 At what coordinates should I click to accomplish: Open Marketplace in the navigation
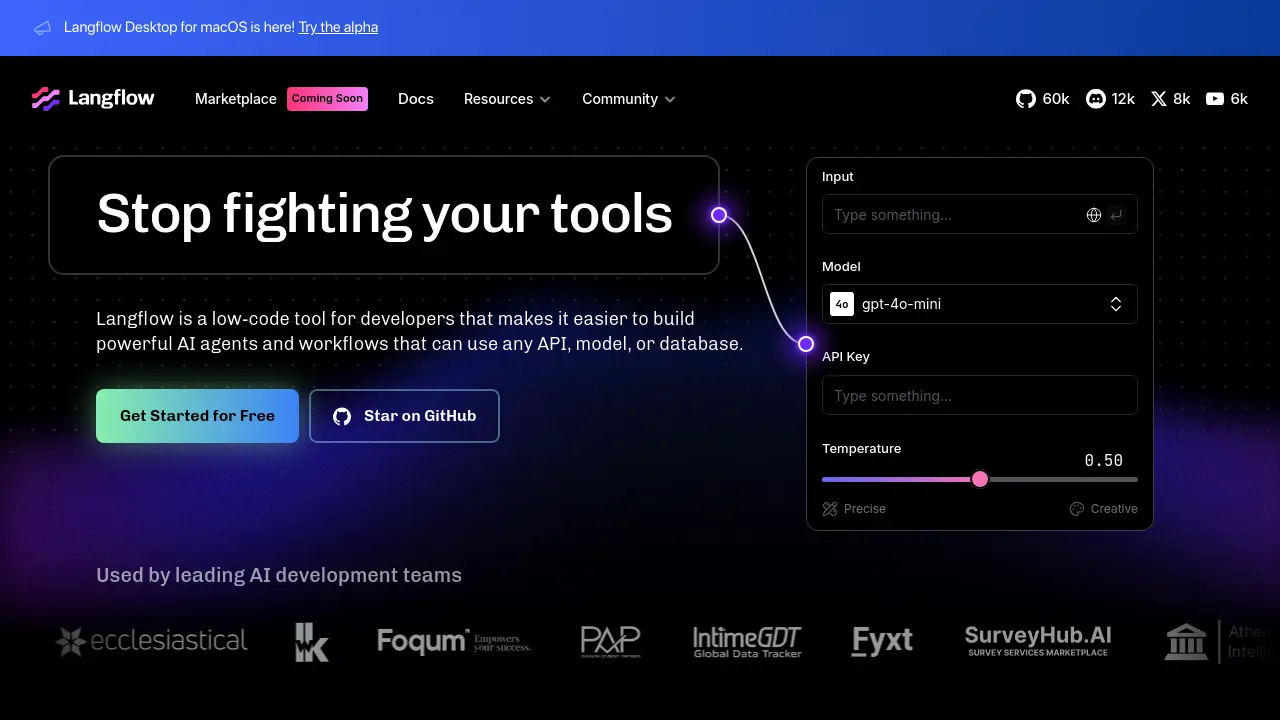tap(236, 99)
